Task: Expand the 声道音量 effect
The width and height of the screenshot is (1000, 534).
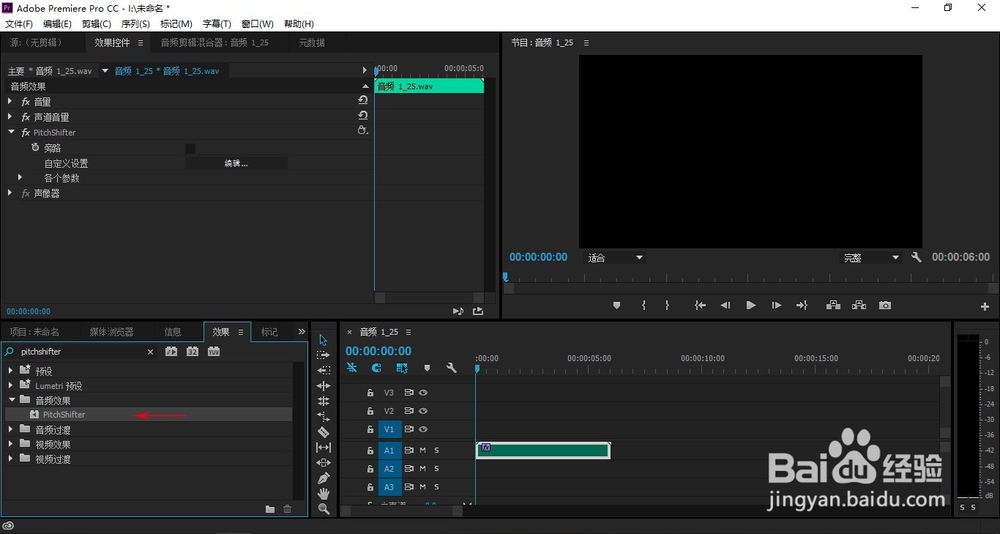Action: pyautogui.click(x=10, y=117)
